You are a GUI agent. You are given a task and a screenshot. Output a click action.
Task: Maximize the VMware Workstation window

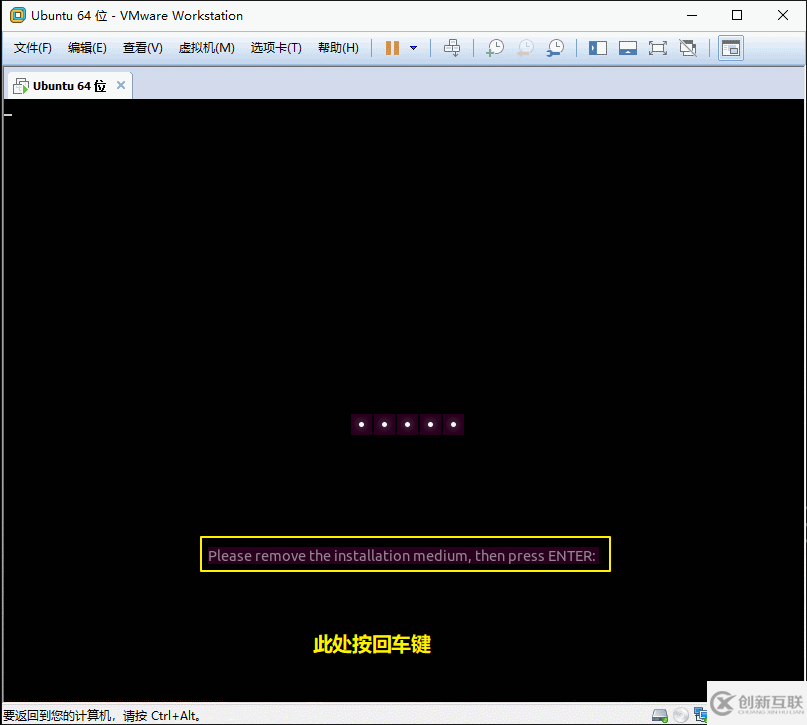tap(737, 15)
